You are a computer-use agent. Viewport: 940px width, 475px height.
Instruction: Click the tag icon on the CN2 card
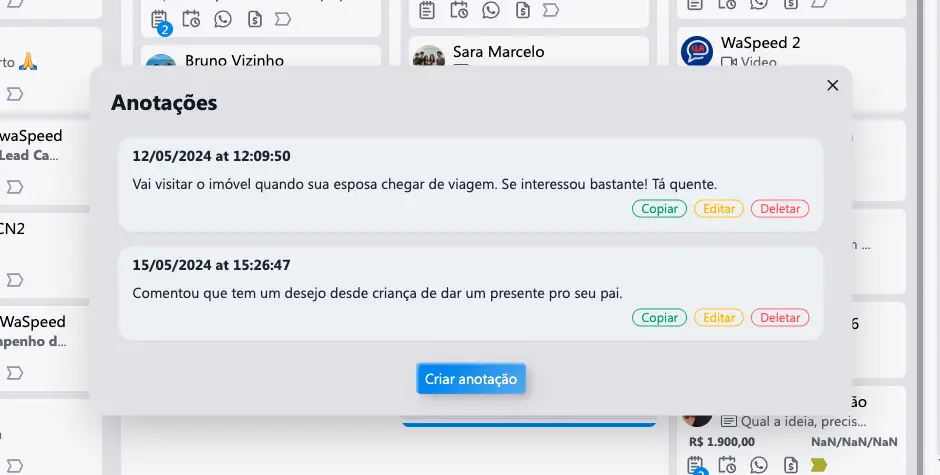[14, 280]
